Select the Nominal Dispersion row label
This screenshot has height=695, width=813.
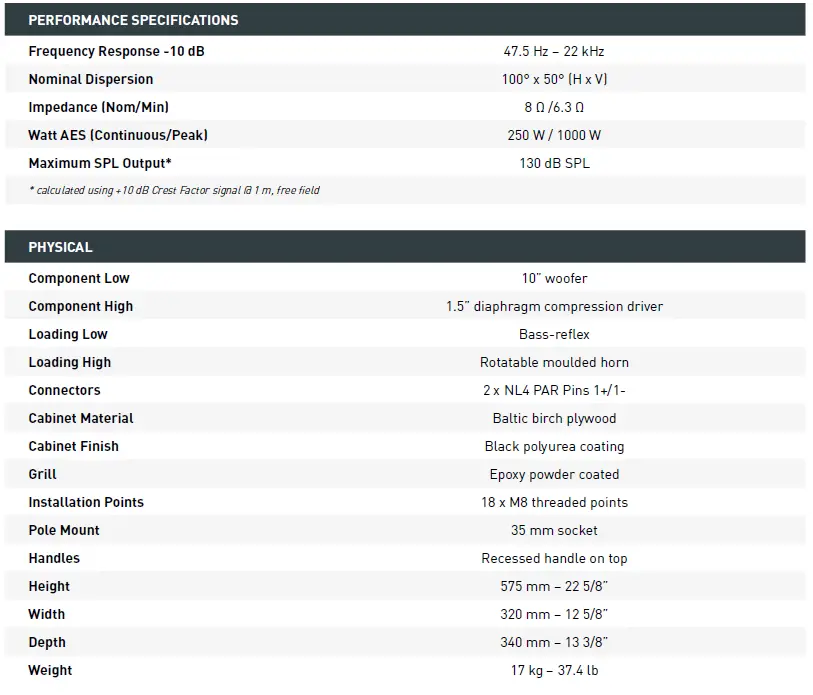click(91, 79)
